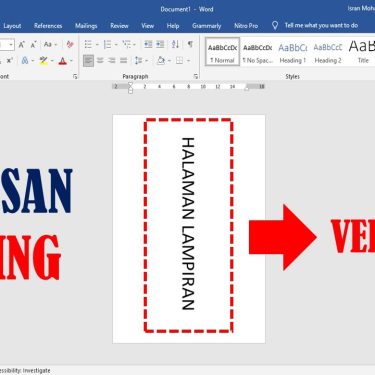Click the Line and Paragraph Spacing icon
Image resolution: width=375 pixels, height=375 pixels.
tap(138, 61)
